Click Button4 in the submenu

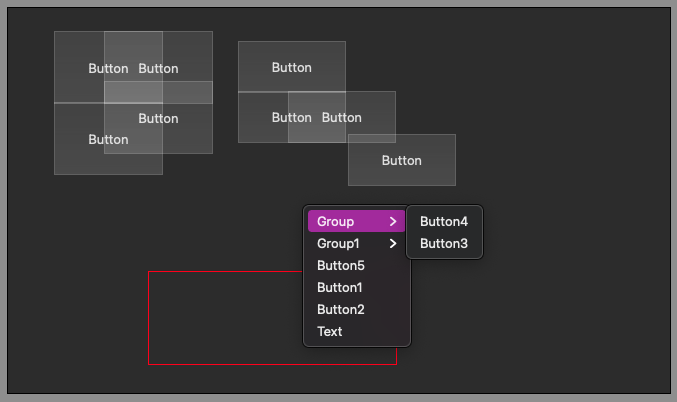coord(444,222)
